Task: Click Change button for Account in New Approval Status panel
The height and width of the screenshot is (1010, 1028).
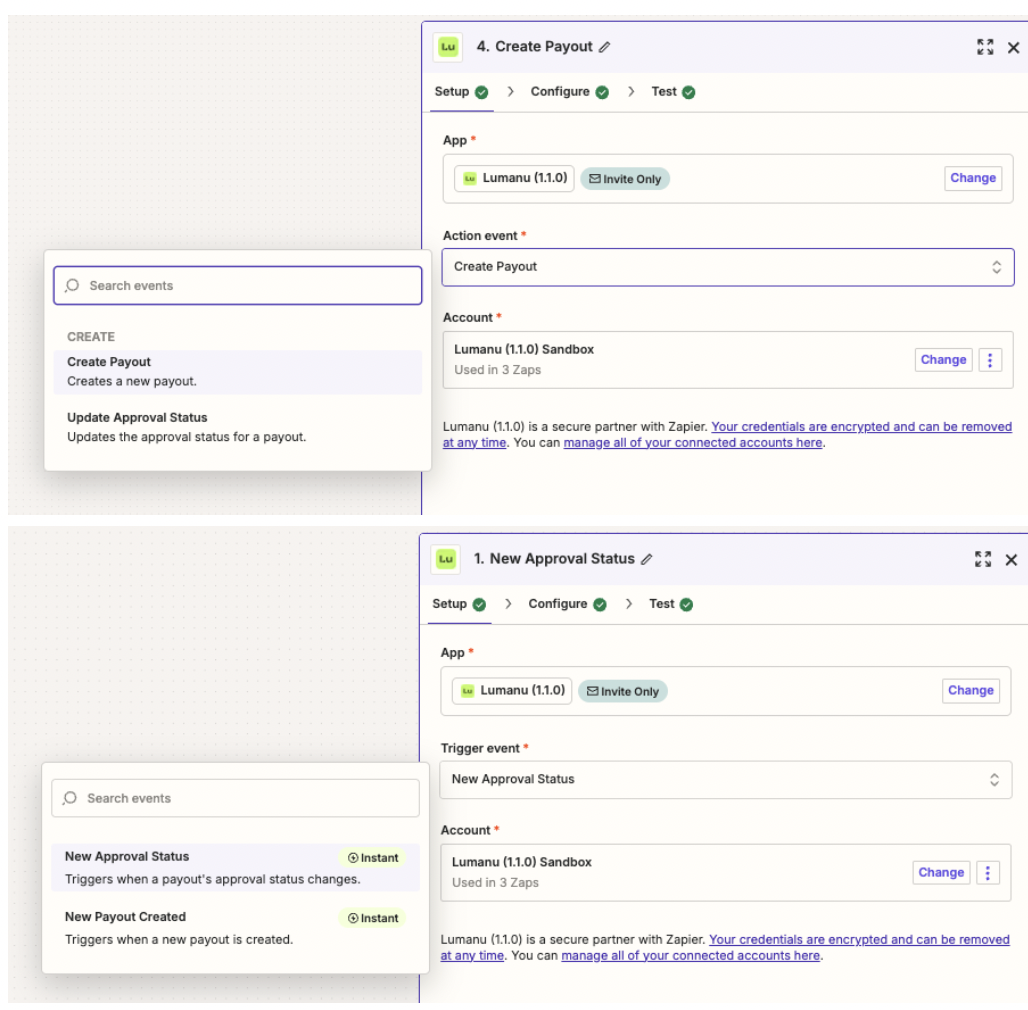Action: click(x=940, y=873)
